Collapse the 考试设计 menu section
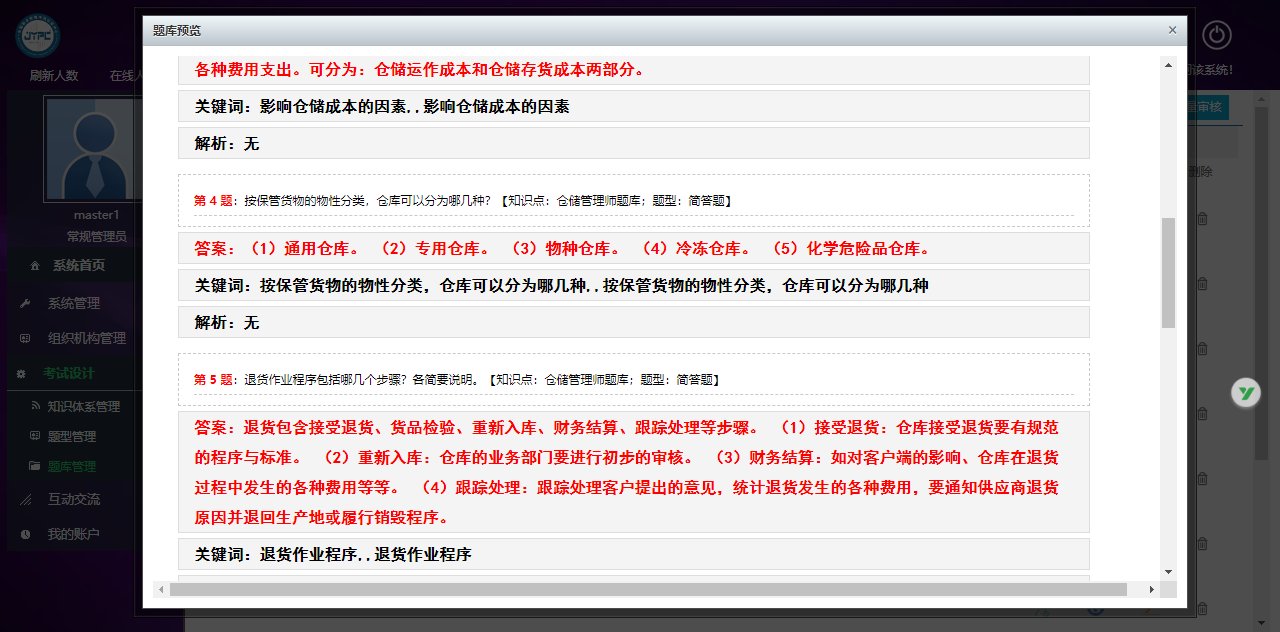Viewport: 1280px width, 632px height. pyautogui.click(x=68, y=373)
